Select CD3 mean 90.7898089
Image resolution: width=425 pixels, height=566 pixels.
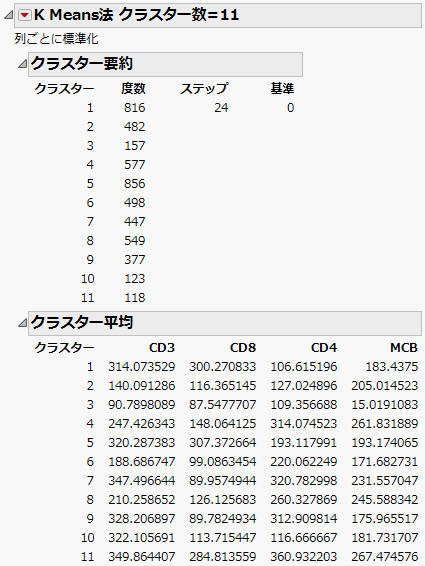pyautogui.click(x=142, y=405)
